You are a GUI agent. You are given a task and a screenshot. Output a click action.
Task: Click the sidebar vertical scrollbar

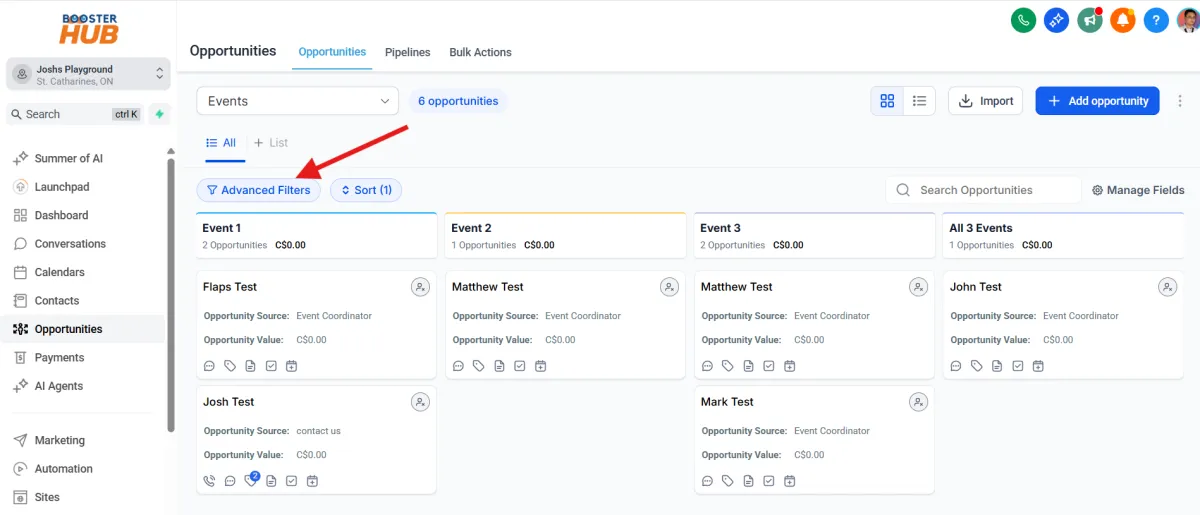[x=171, y=295]
